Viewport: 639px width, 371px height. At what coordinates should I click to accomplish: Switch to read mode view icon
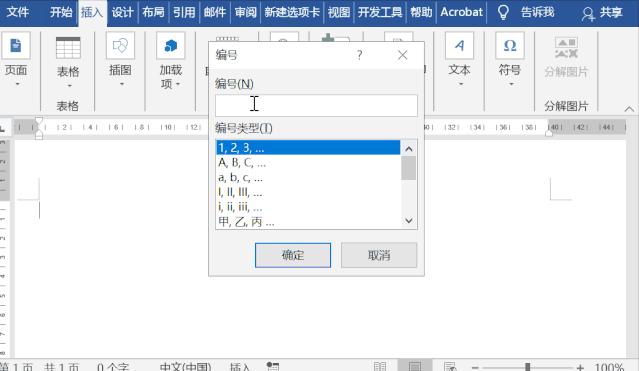tap(380, 367)
